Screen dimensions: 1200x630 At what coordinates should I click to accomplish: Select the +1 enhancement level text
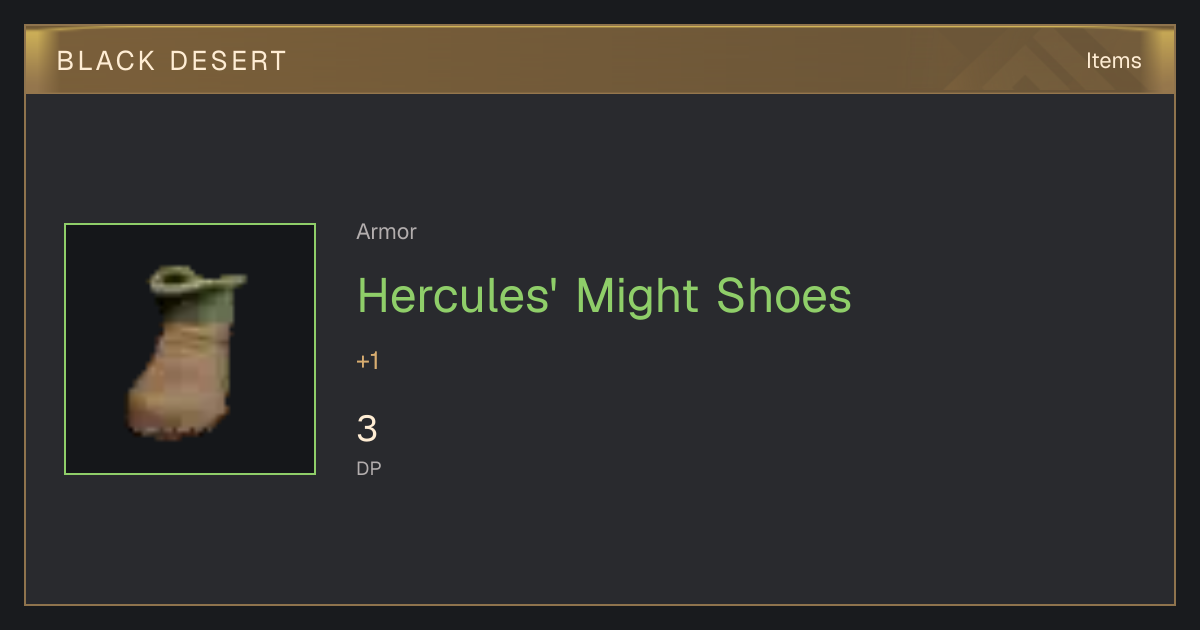coord(368,361)
